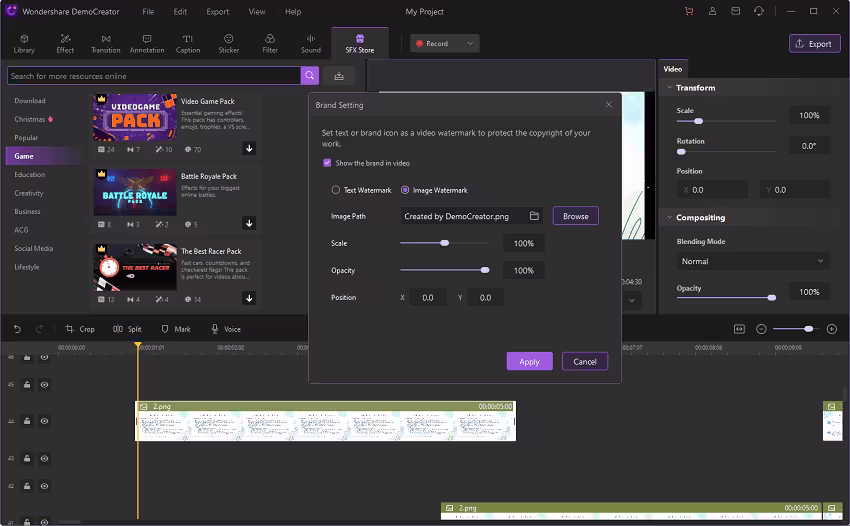The image size is (850, 526).
Task: Switch to the SFX Store tab
Action: pos(360,43)
